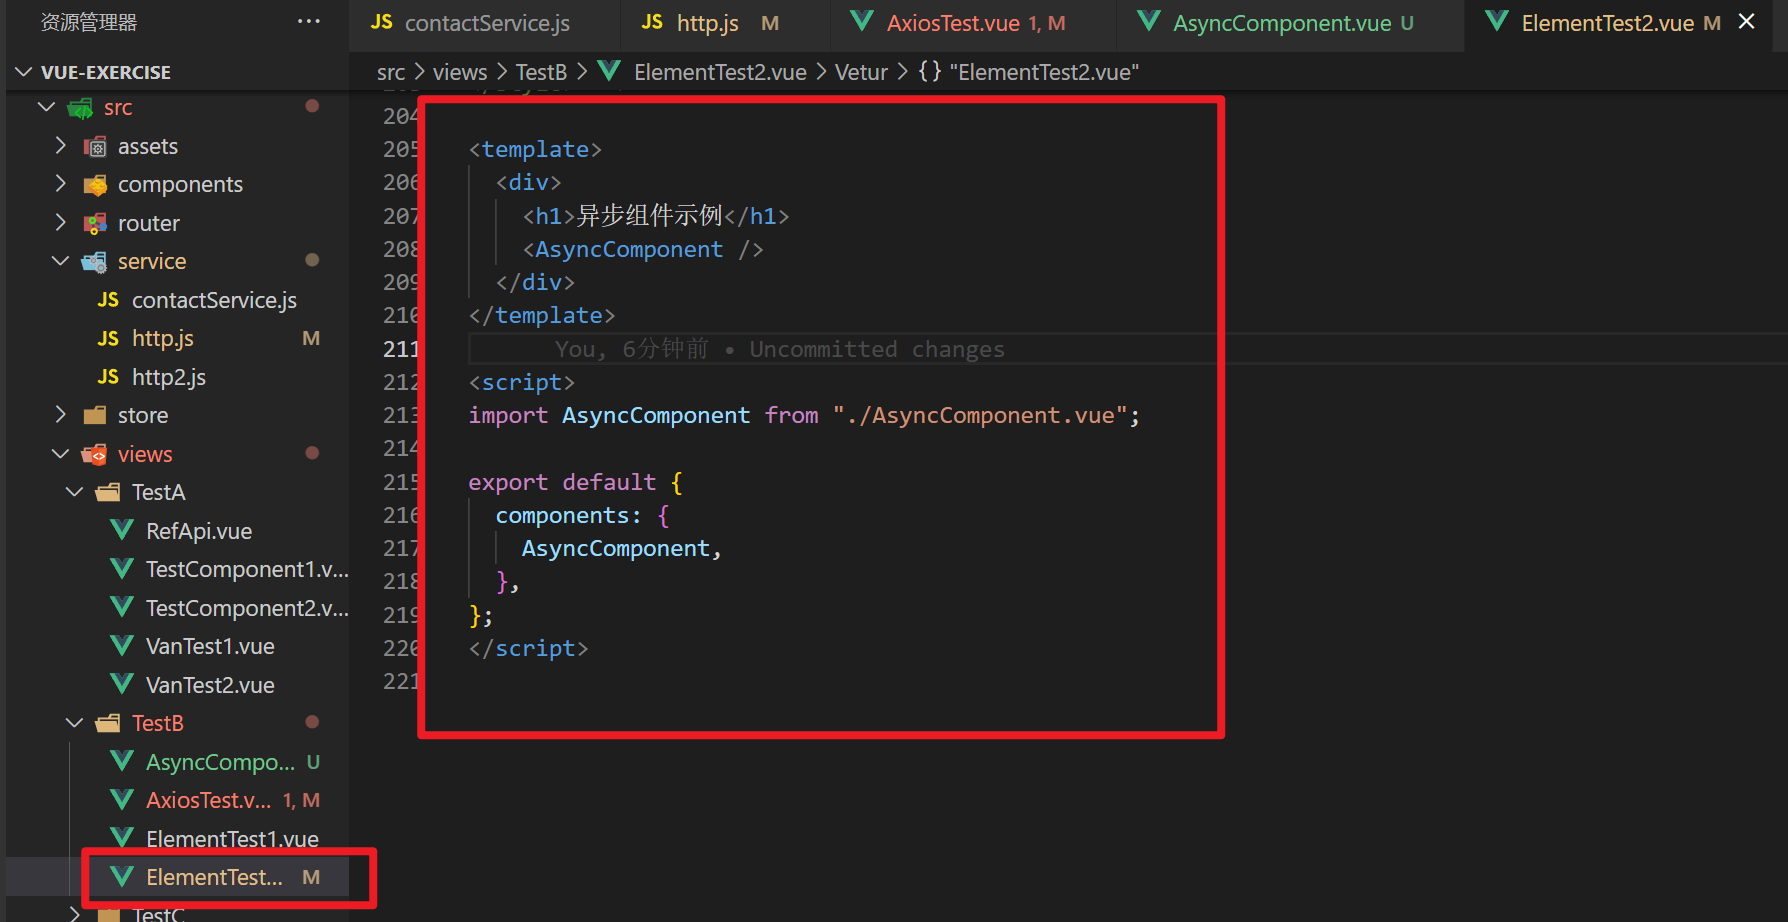Click the TestB folder icon
The width and height of the screenshot is (1788, 922).
point(108,723)
